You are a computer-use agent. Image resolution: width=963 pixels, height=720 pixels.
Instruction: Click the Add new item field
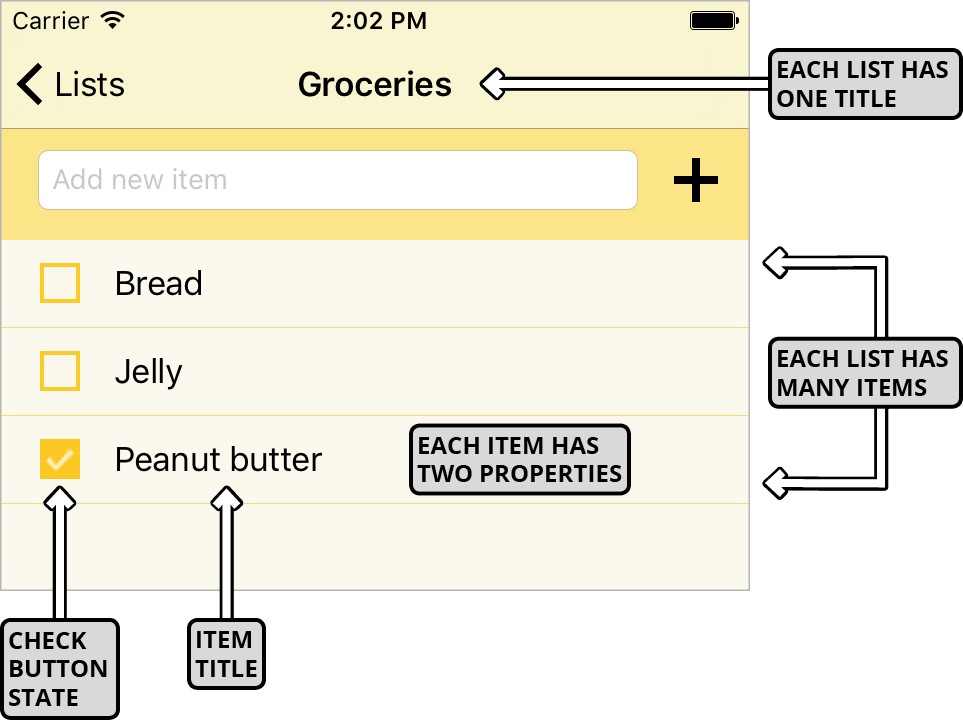point(337,180)
